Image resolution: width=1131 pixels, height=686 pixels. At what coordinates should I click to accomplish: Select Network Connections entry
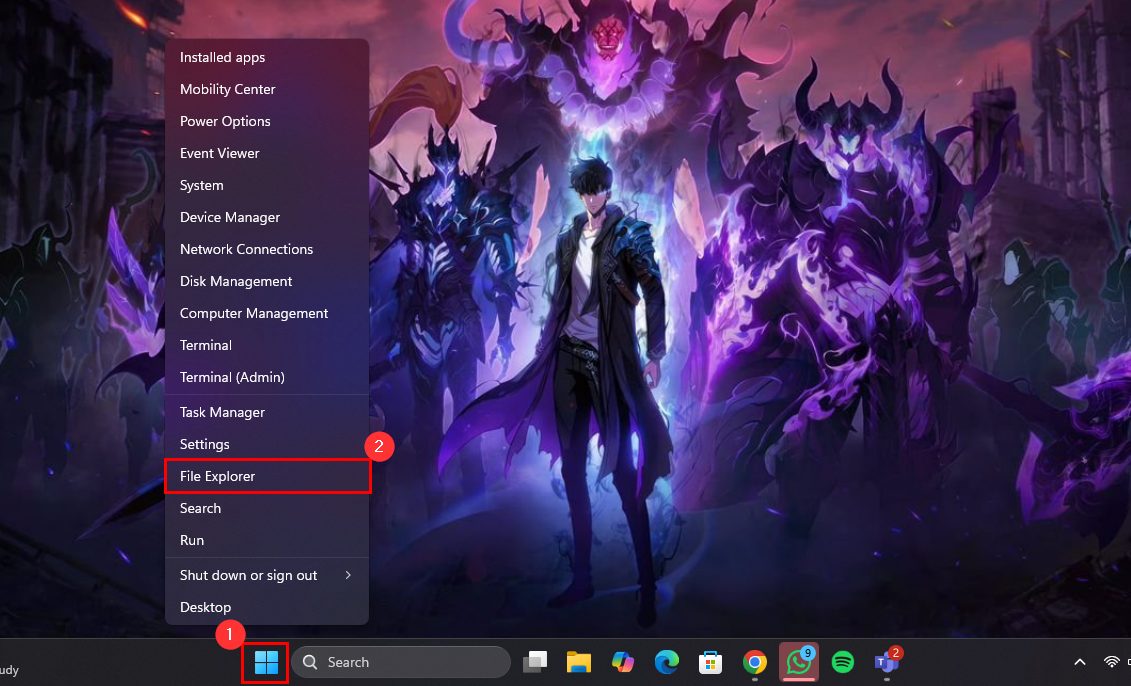click(267, 249)
